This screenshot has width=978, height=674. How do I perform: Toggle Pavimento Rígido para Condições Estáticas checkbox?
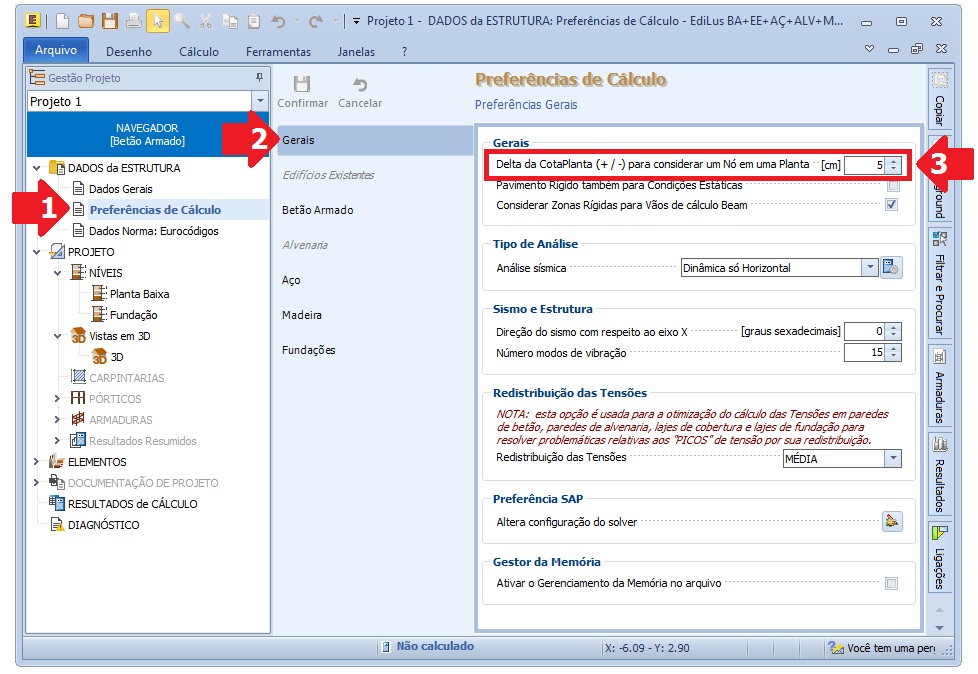[x=893, y=185]
